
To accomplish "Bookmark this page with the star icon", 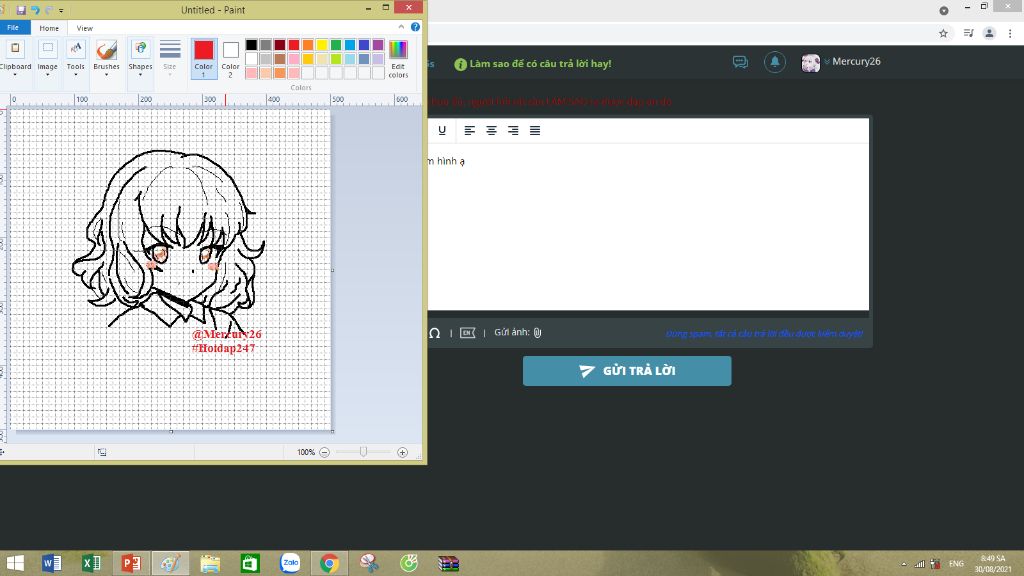I will [943, 33].
